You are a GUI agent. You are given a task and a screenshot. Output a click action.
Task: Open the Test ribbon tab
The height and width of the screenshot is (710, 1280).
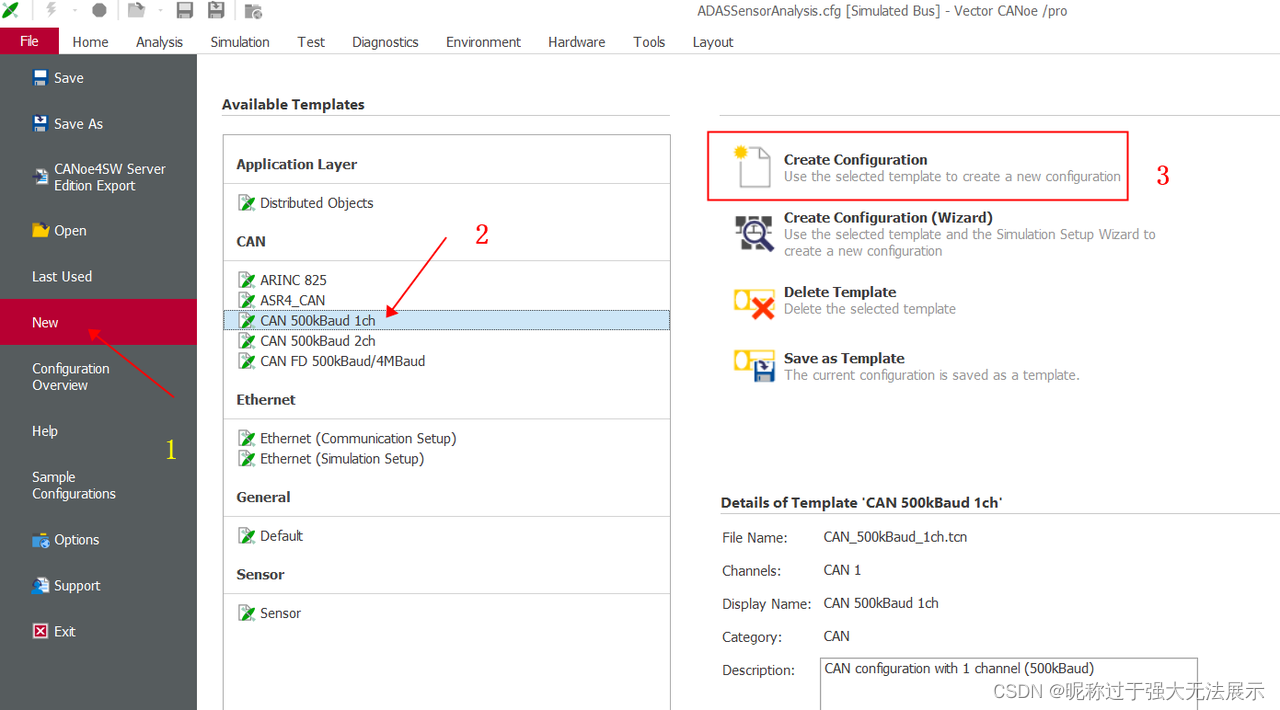[311, 42]
